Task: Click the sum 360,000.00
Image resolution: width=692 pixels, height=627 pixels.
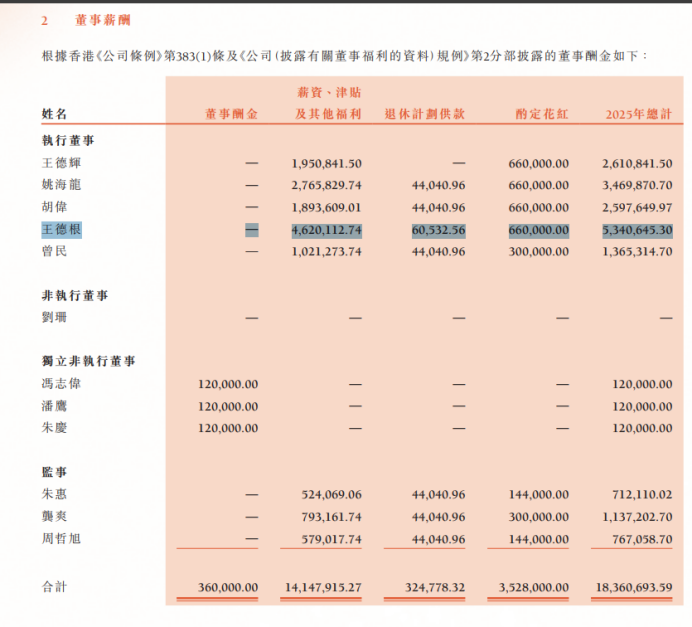Action: click(228, 588)
